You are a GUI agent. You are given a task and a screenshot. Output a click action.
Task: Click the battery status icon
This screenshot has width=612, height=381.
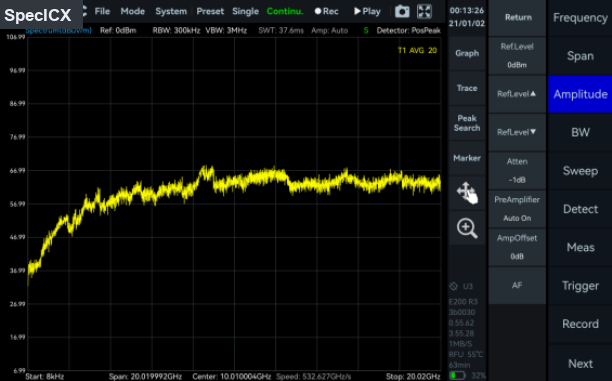(x=457, y=376)
